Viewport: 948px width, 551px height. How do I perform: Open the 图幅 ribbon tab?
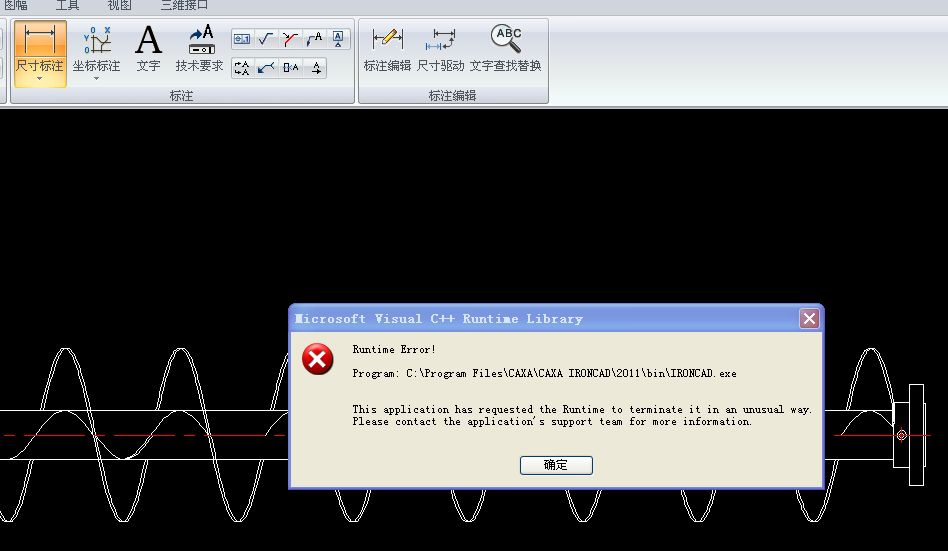[x=15, y=5]
